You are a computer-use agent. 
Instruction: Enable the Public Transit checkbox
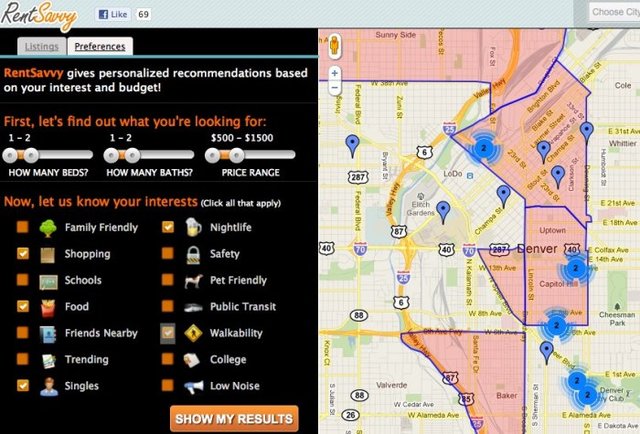167,306
